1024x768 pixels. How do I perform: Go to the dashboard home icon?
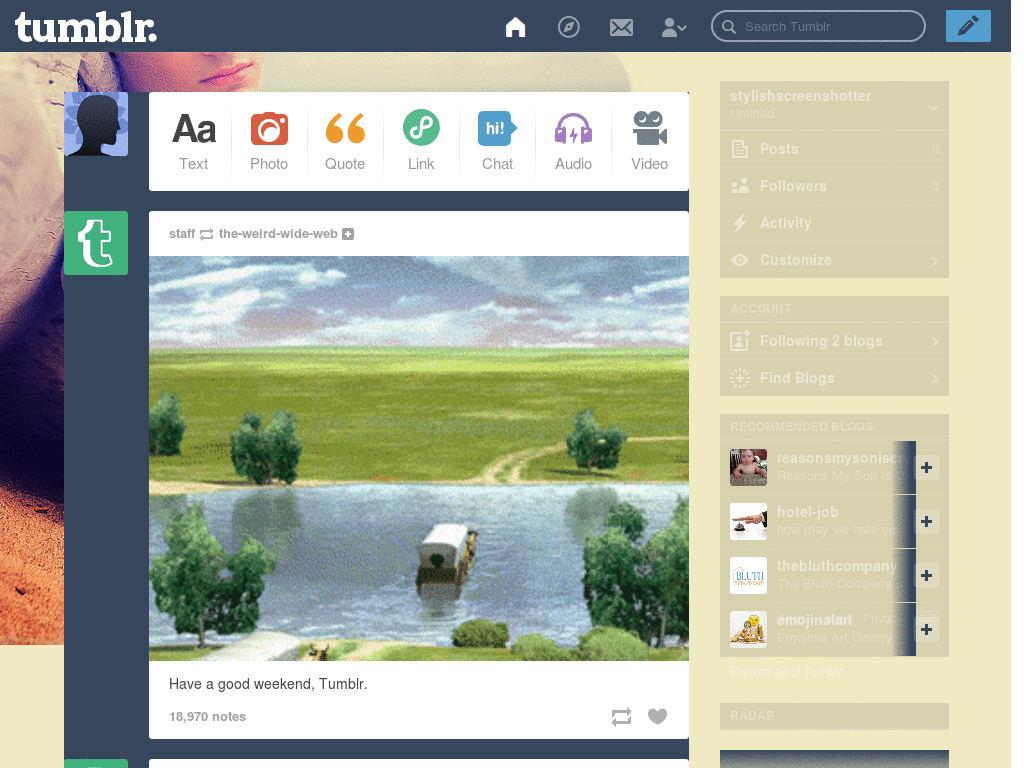point(515,27)
